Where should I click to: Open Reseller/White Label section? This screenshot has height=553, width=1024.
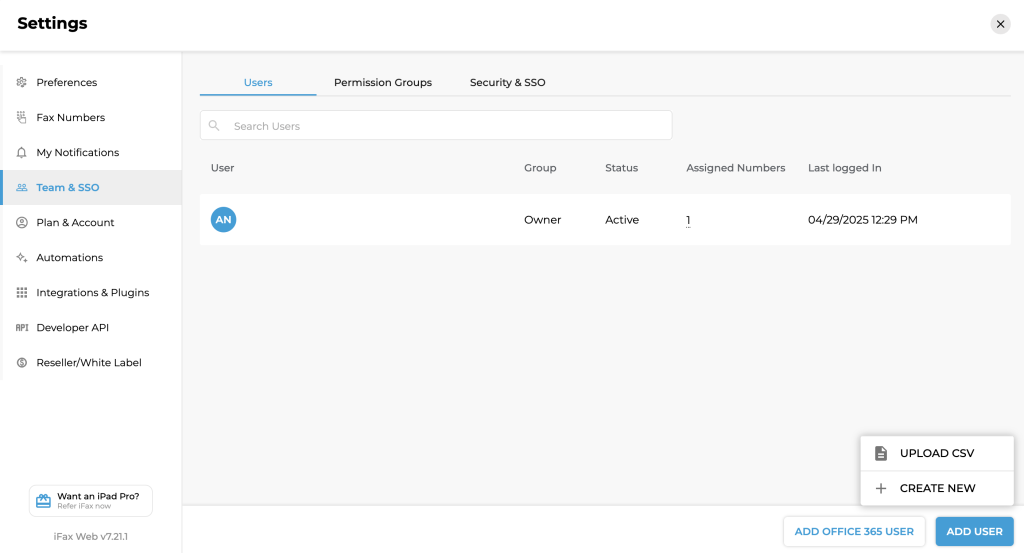[x=91, y=362]
